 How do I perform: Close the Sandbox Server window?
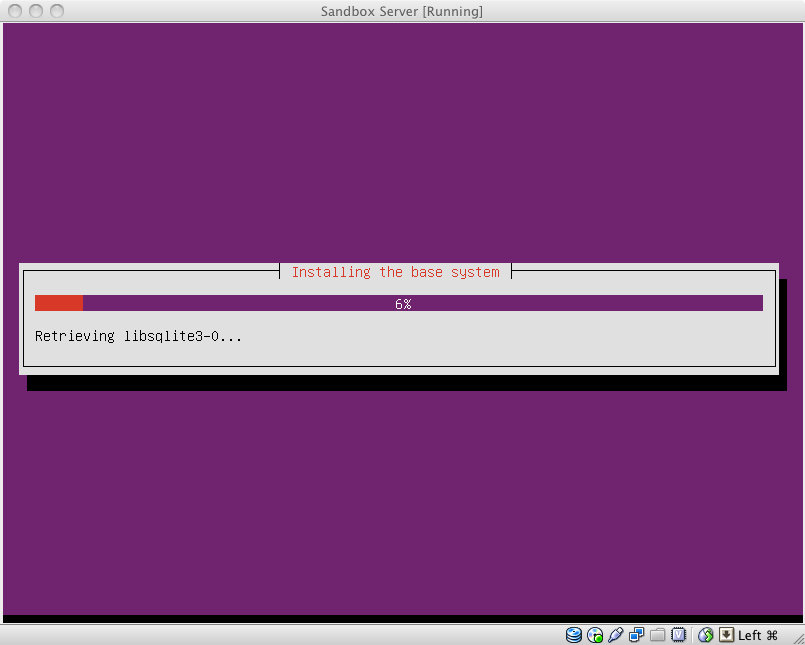click(x=15, y=11)
